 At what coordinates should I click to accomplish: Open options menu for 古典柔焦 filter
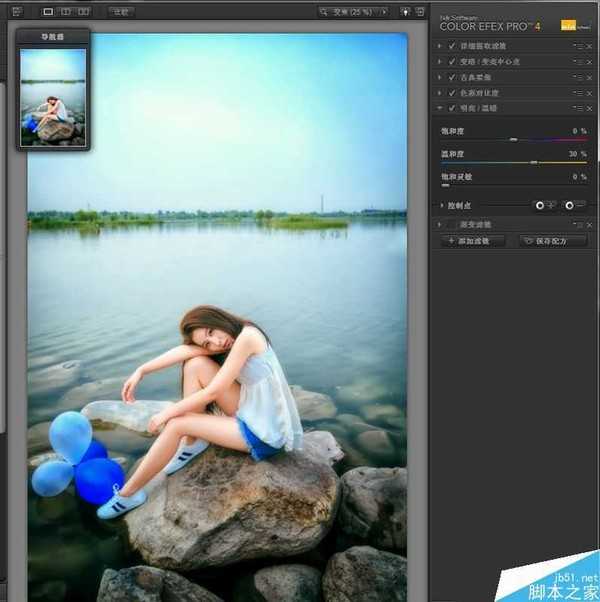578,77
